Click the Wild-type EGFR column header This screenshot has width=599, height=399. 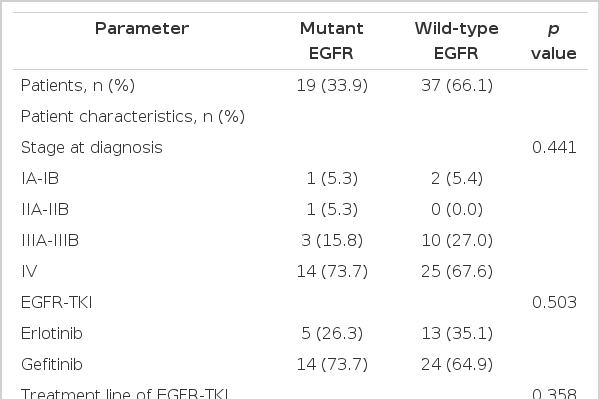pos(457,41)
